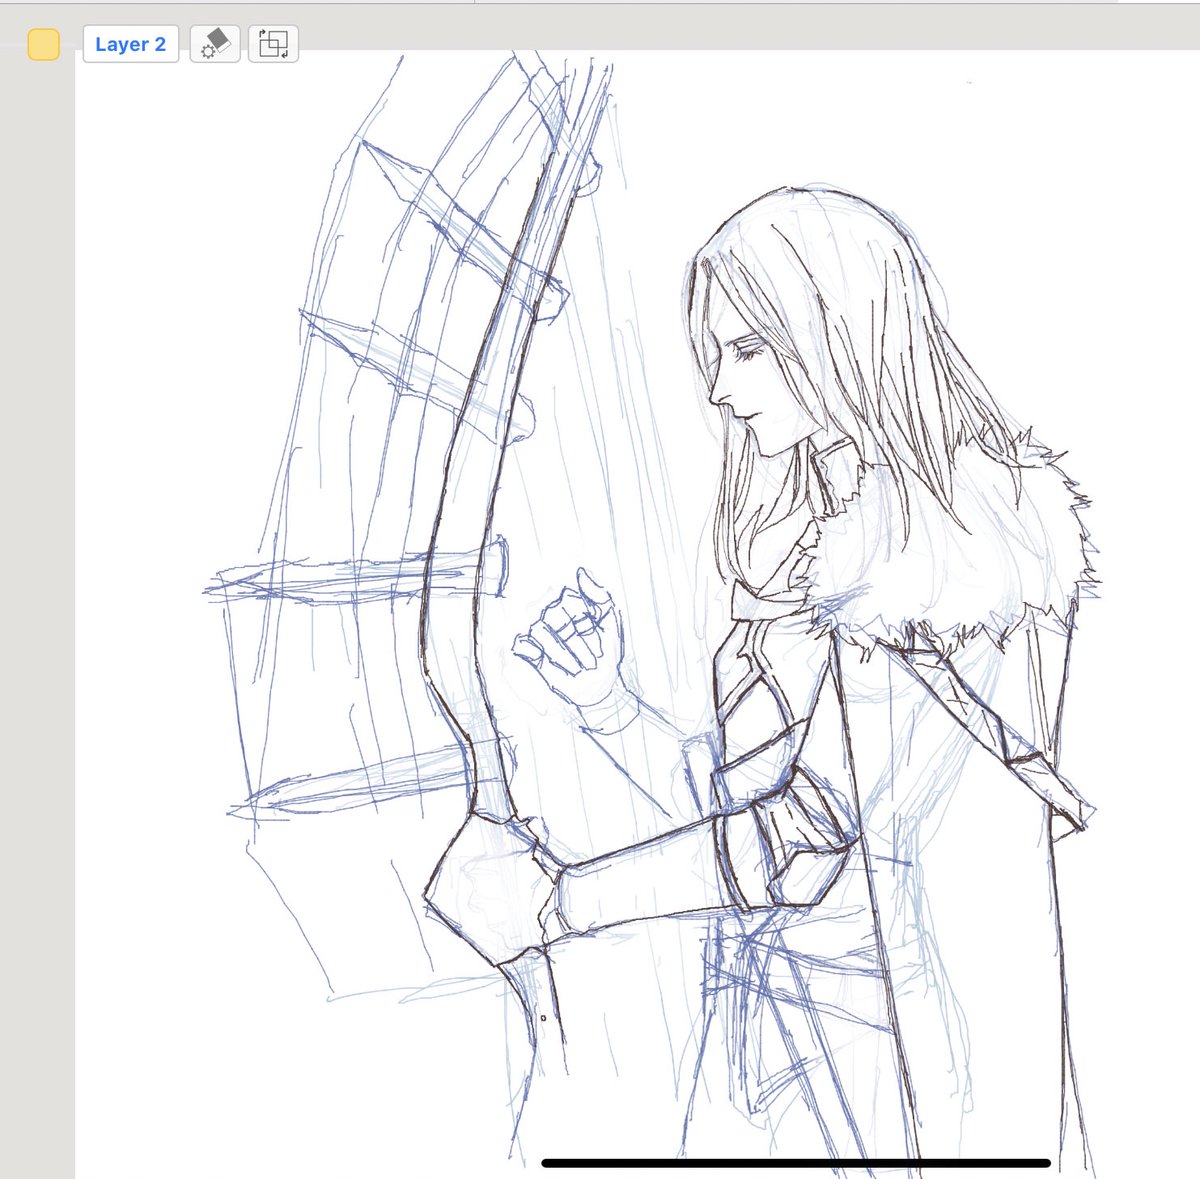Tap the black home indicator bar
The width and height of the screenshot is (1200, 1179).
[x=796, y=1163]
